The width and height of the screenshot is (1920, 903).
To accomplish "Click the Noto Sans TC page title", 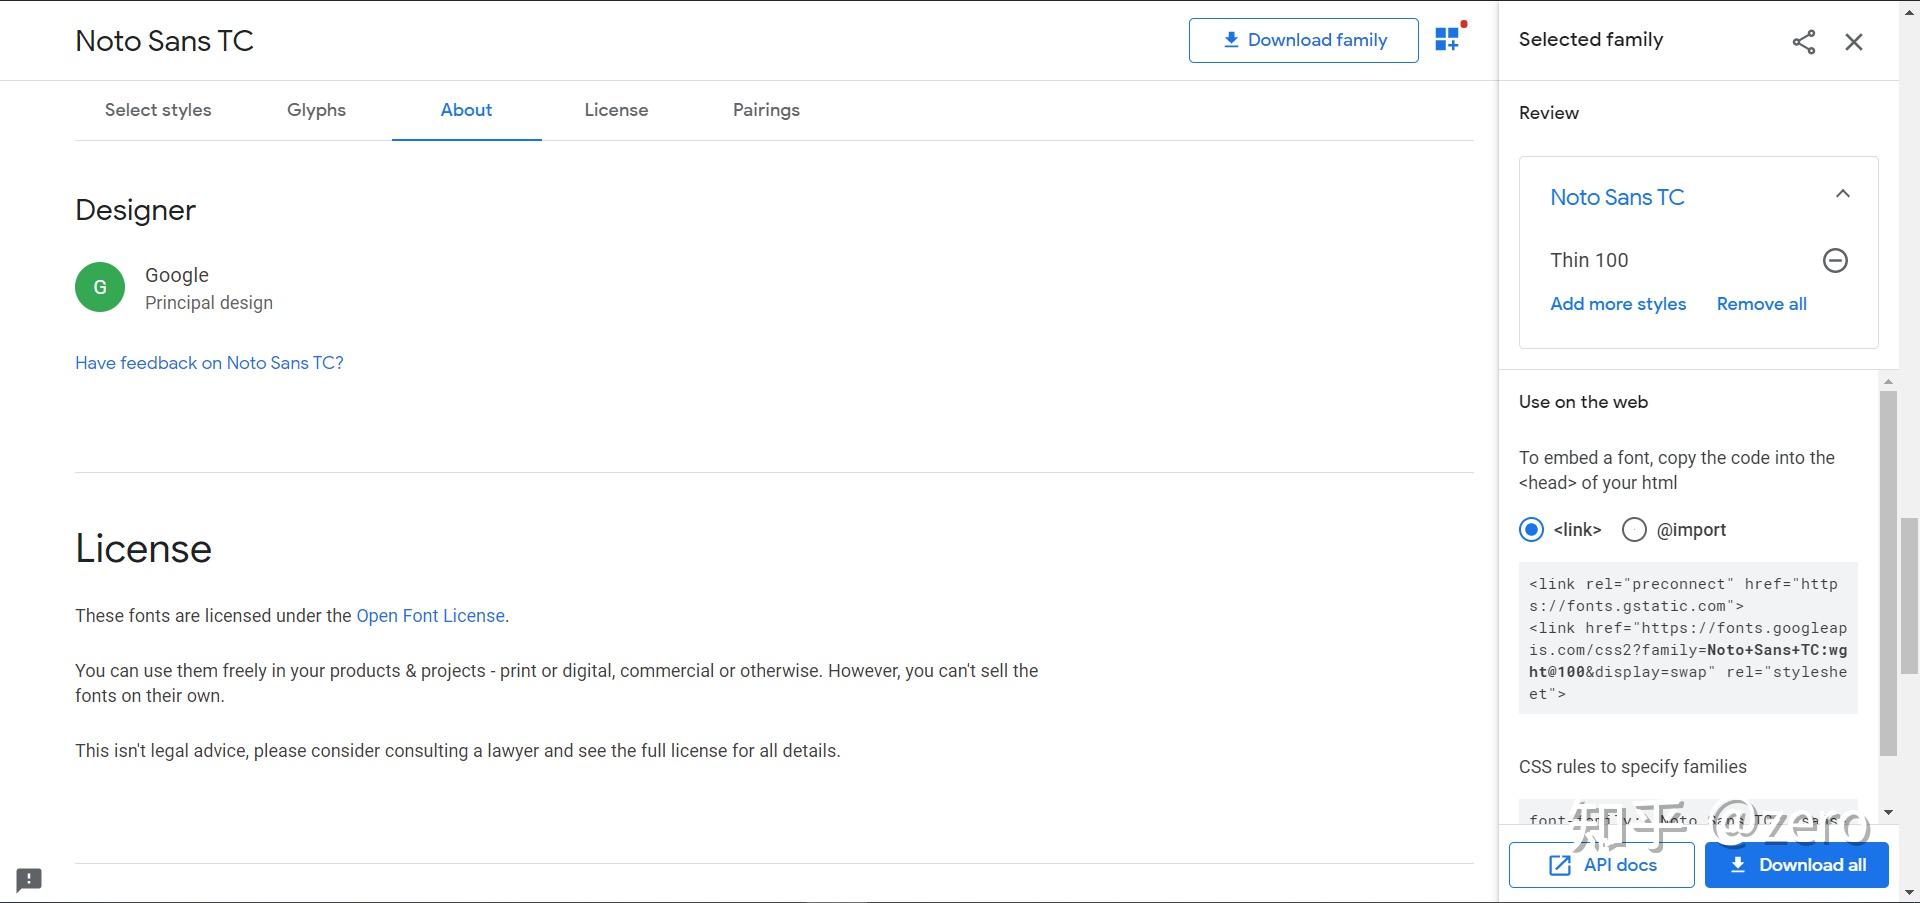I will click(x=164, y=41).
